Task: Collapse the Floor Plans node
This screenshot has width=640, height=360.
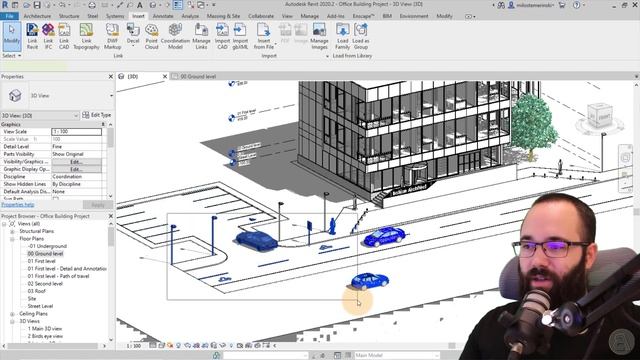Action: [12, 239]
